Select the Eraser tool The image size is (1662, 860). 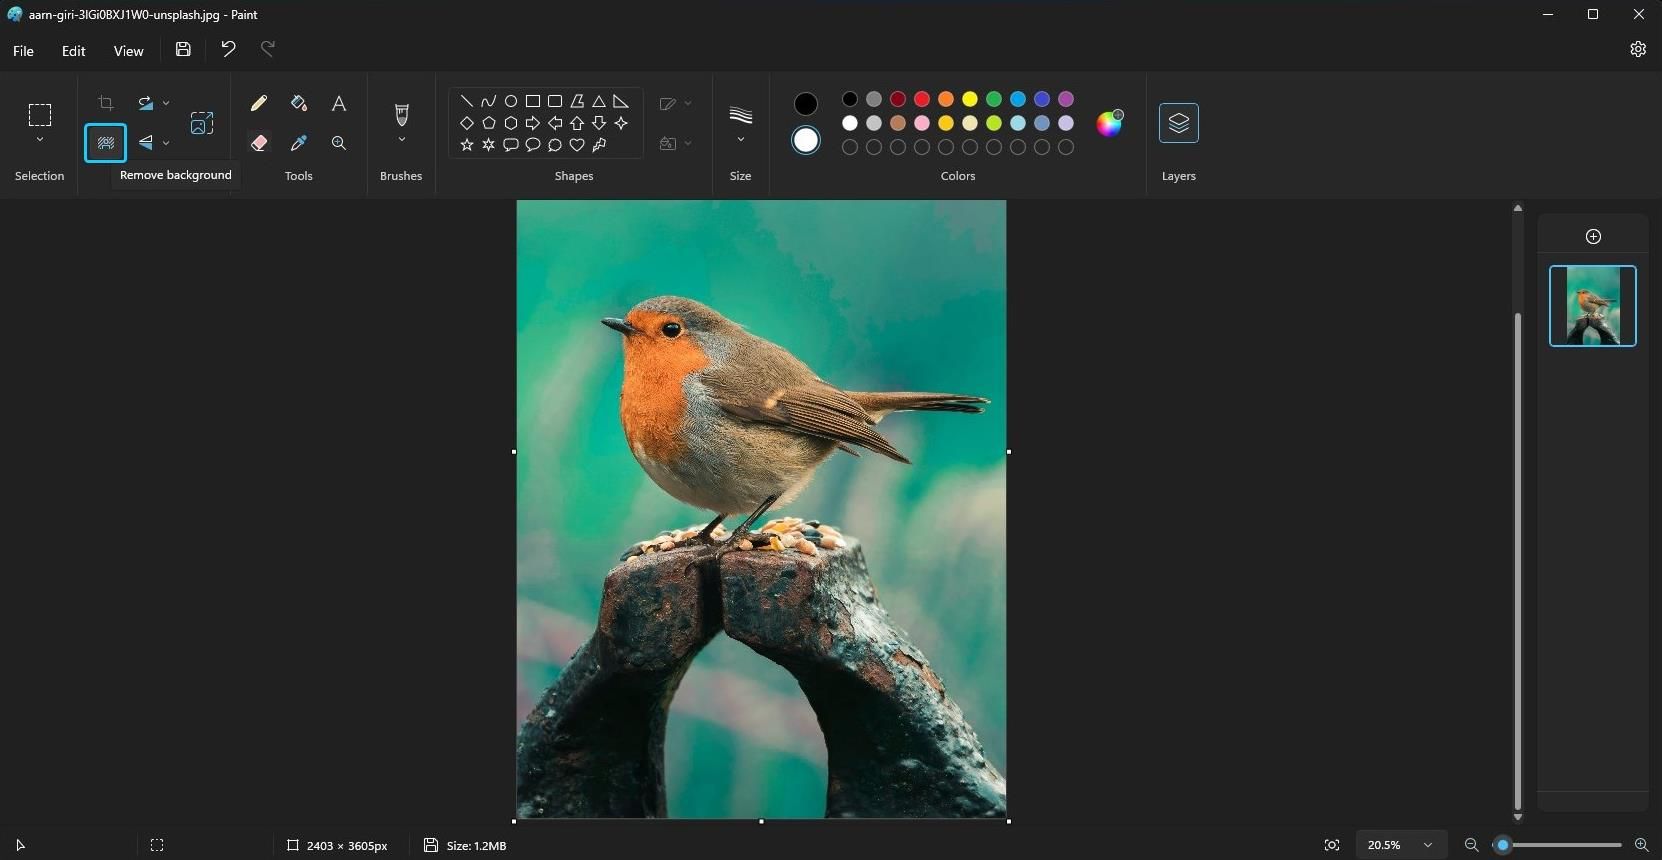pyautogui.click(x=259, y=143)
